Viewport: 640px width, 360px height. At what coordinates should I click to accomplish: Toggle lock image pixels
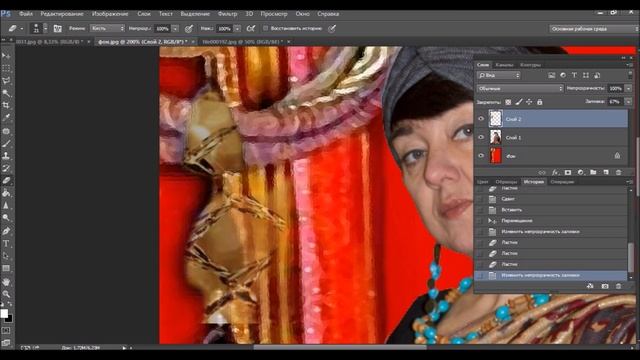[519, 102]
